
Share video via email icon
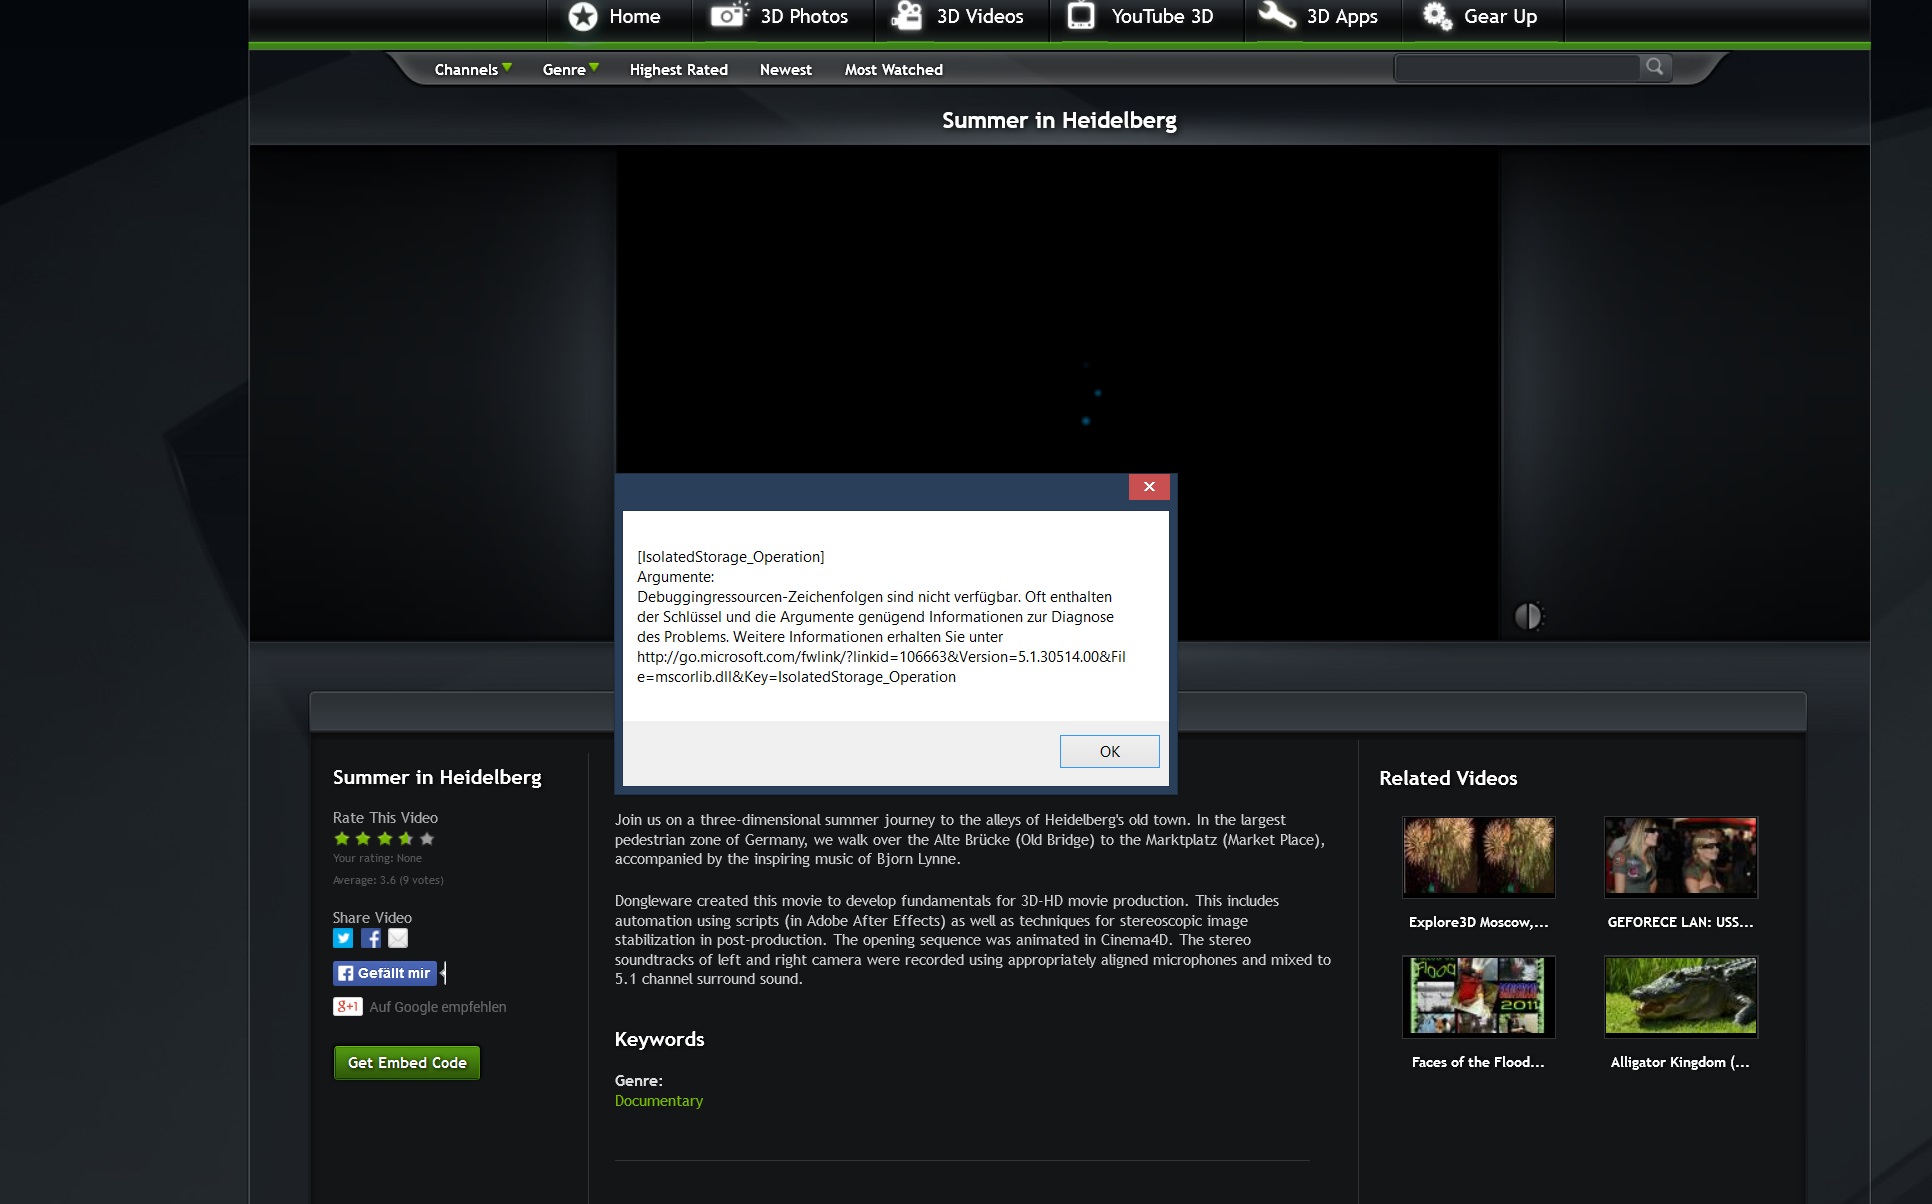(398, 938)
